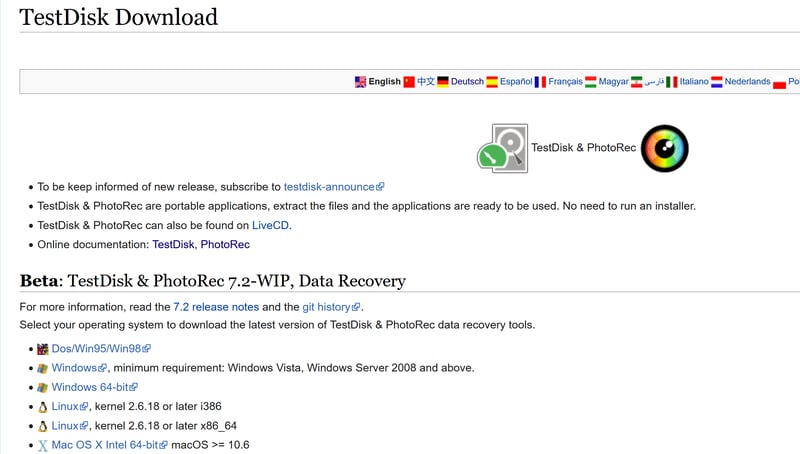The width and height of the screenshot is (800, 454).
Task: Download the Windows version (Vista and above)
Action: (x=79, y=368)
